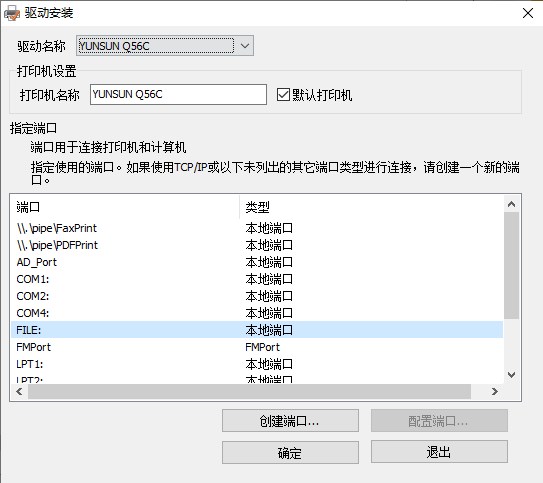Click the 类型 column header
This screenshot has height=483, width=543.
[371, 207]
